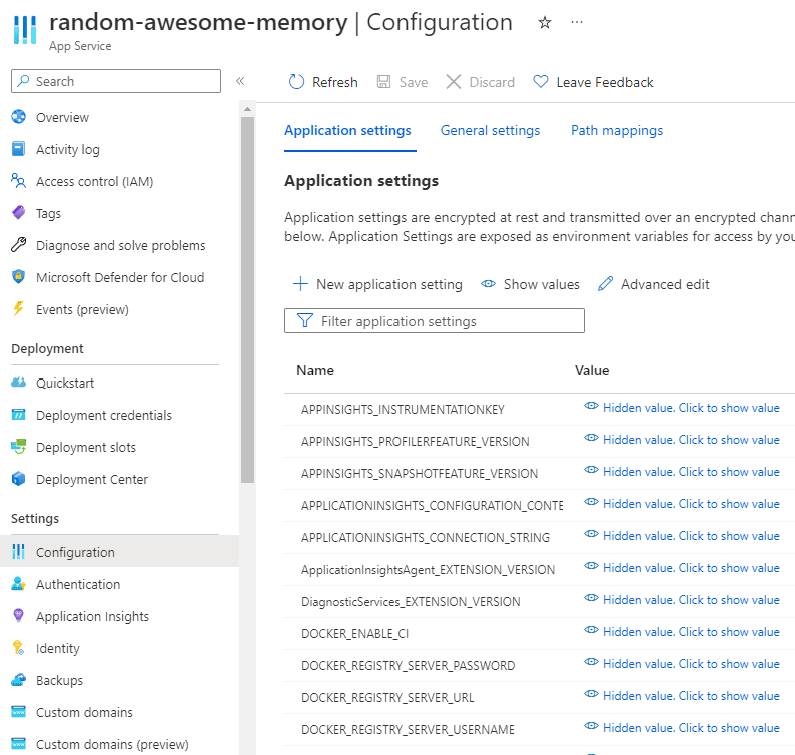Click the Quickstart cloud icon
The image size is (795, 755).
pyautogui.click(x=19, y=382)
